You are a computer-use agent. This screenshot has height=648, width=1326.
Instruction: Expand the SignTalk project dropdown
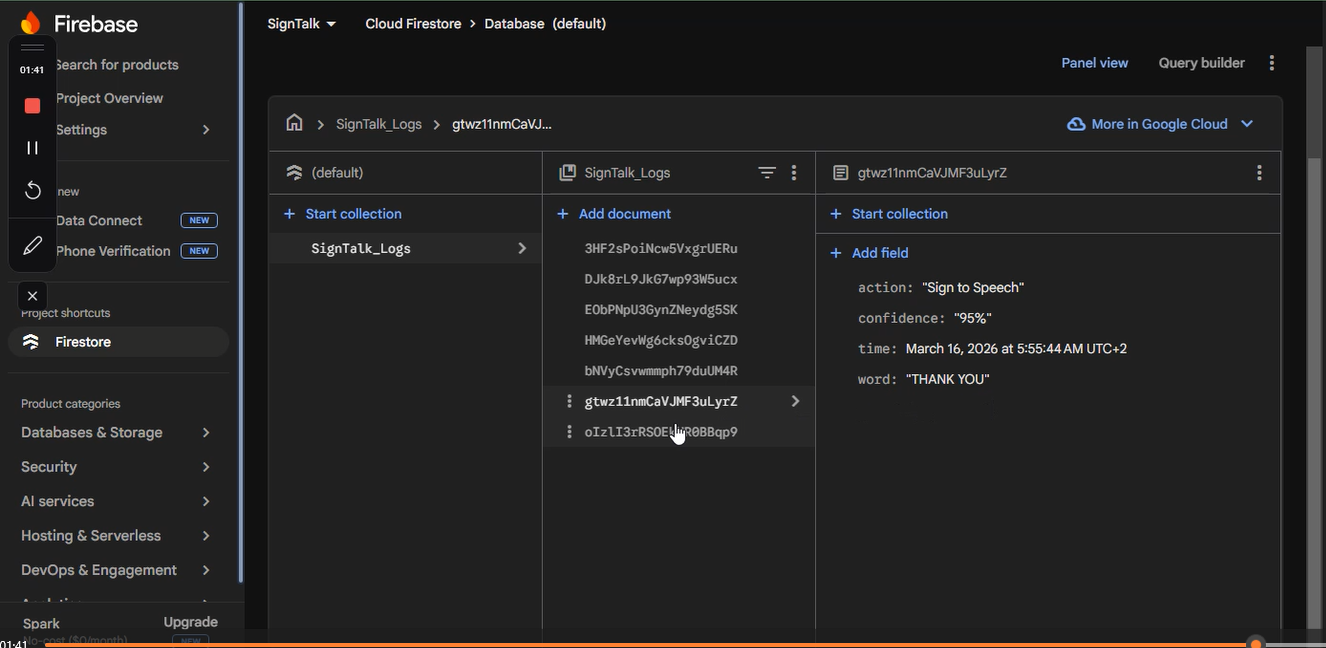click(x=331, y=24)
